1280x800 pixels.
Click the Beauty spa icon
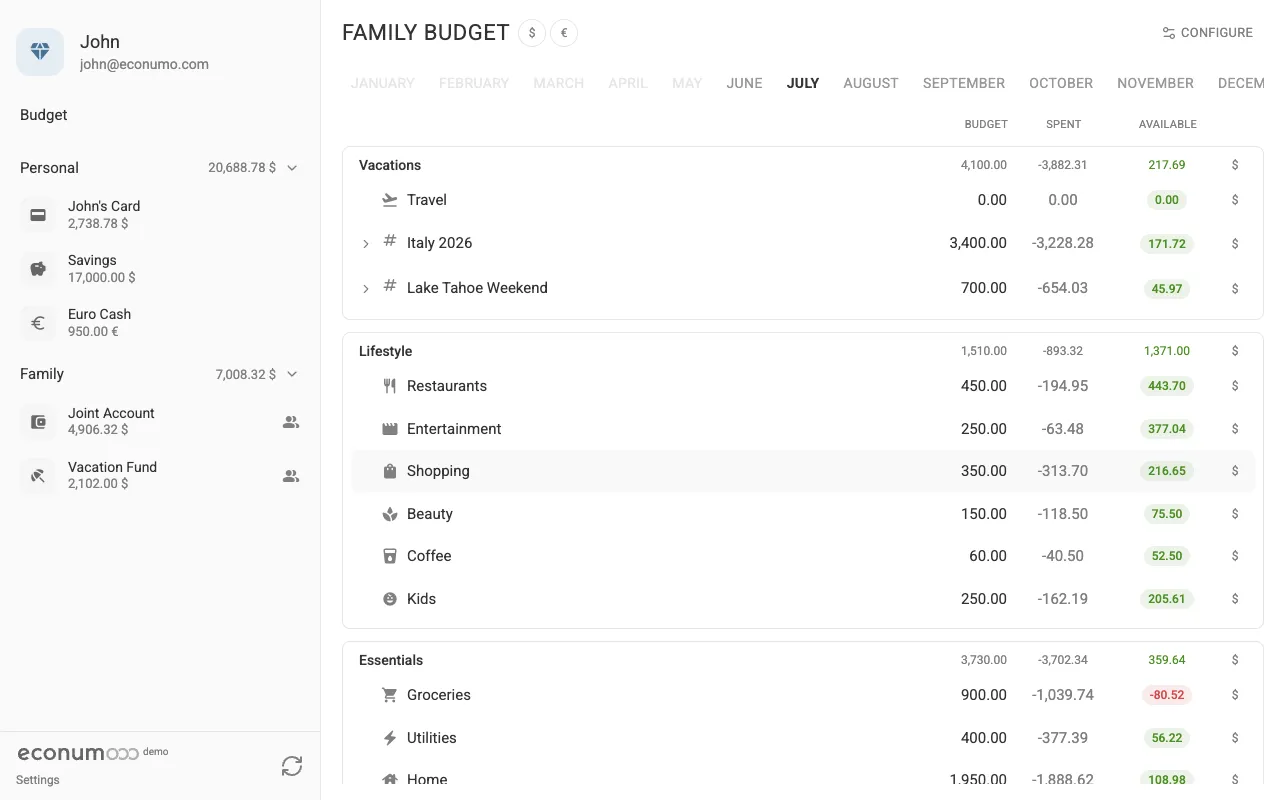coord(390,514)
